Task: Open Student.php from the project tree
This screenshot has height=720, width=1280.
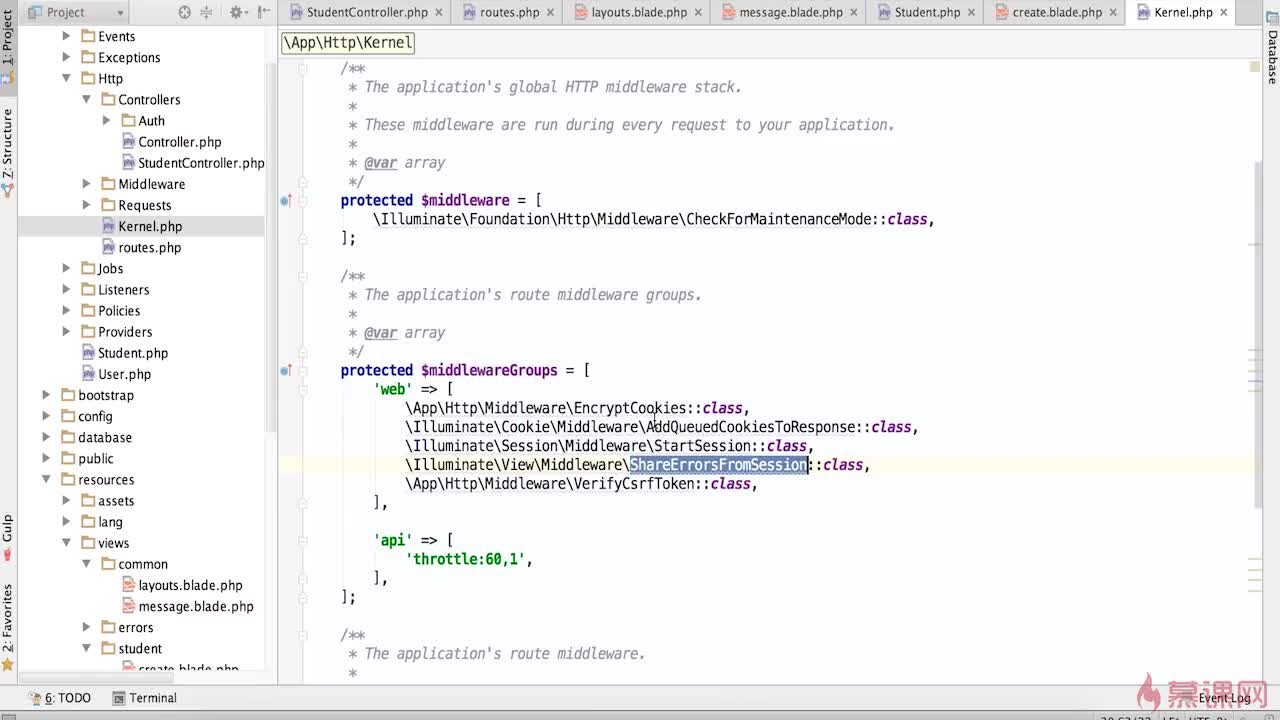Action: coord(133,353)
